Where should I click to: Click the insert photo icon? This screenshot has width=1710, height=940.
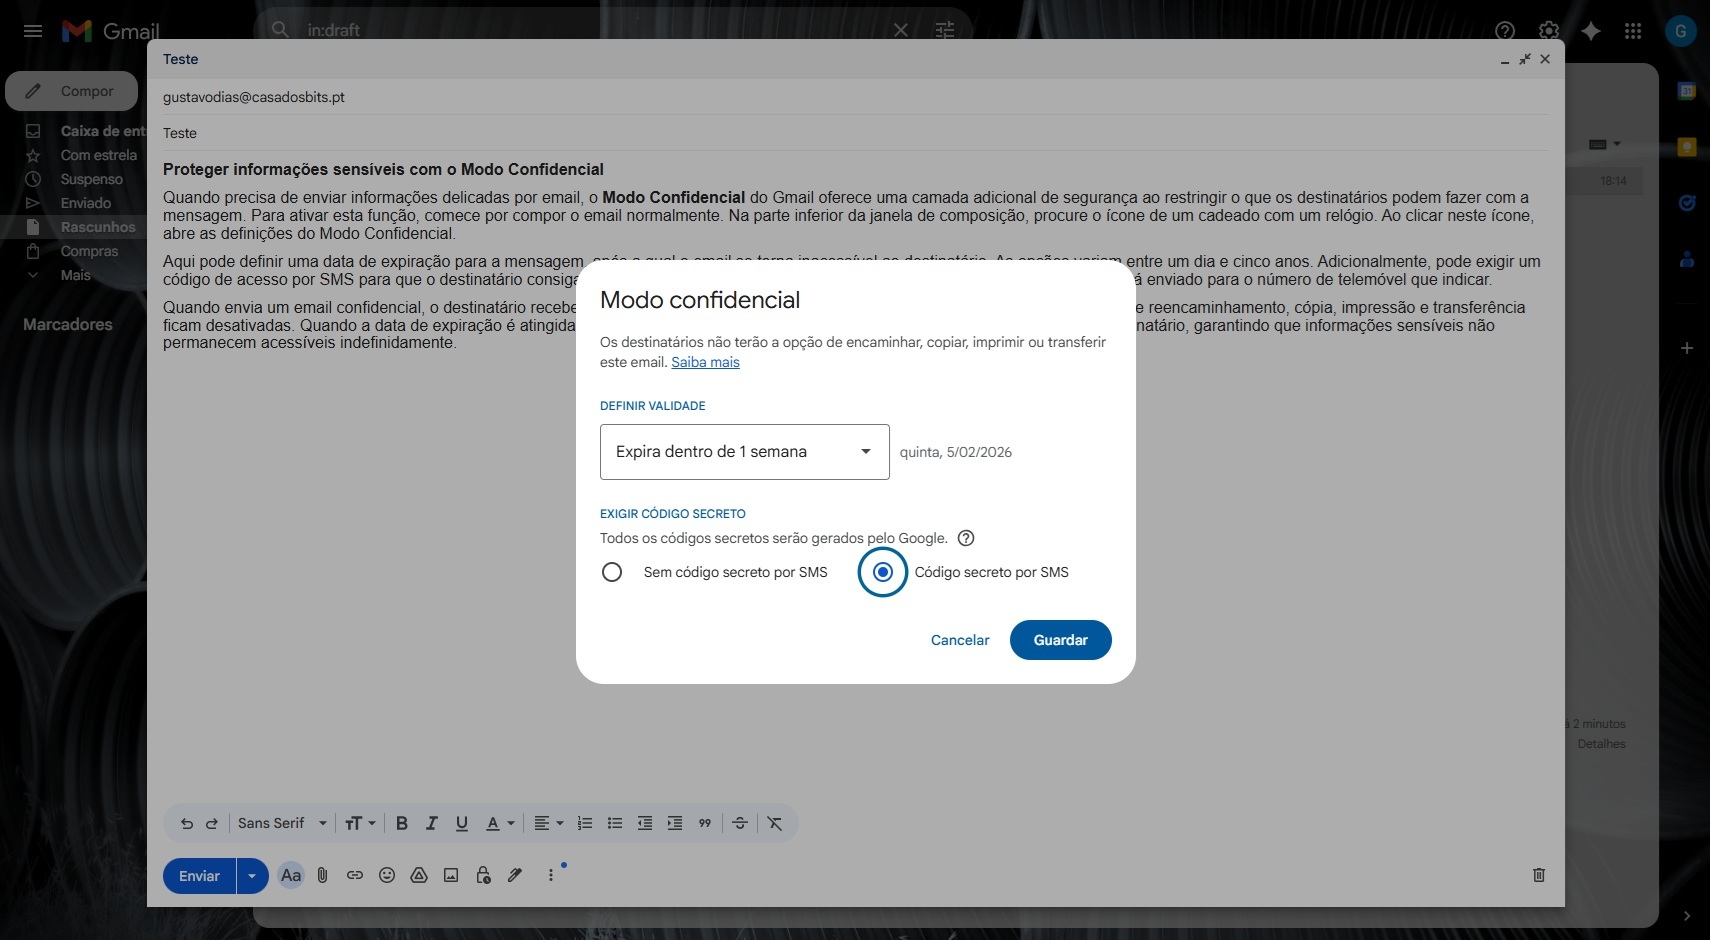point(451,875)
